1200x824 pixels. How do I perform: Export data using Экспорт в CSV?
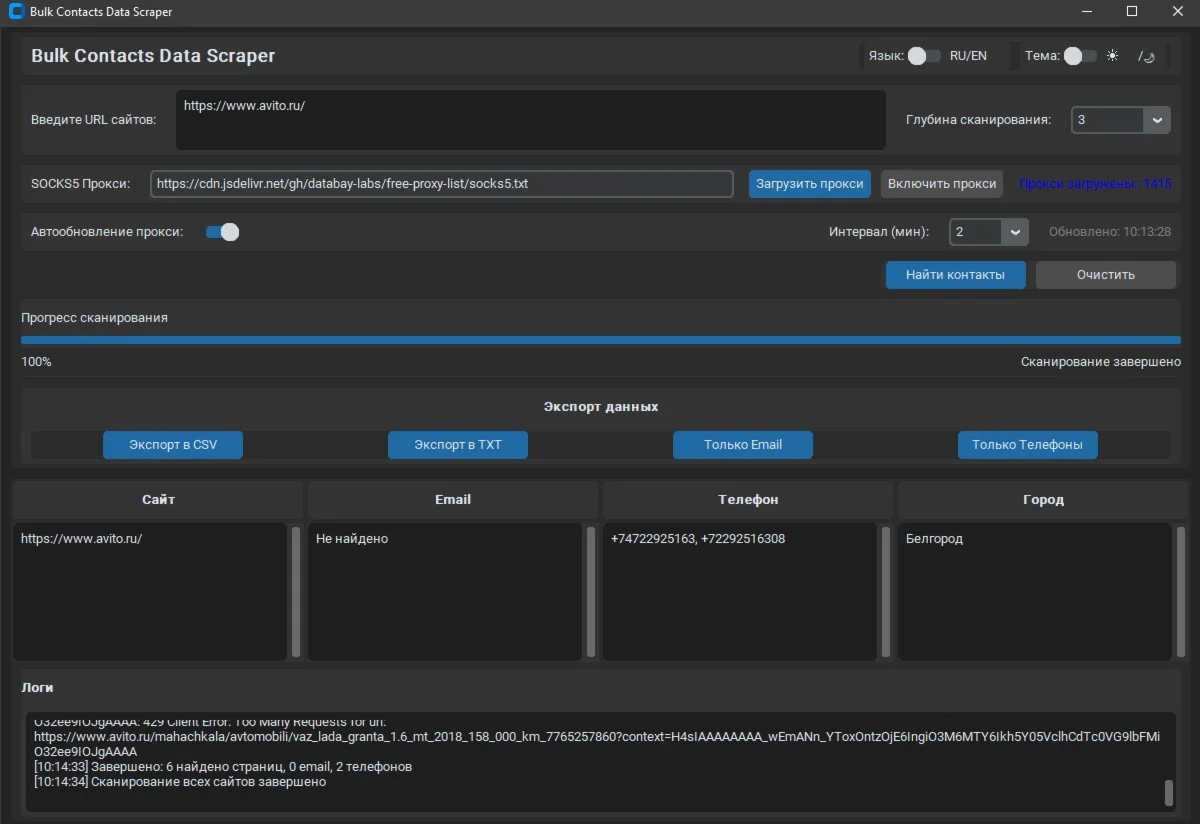coord(172,444)
